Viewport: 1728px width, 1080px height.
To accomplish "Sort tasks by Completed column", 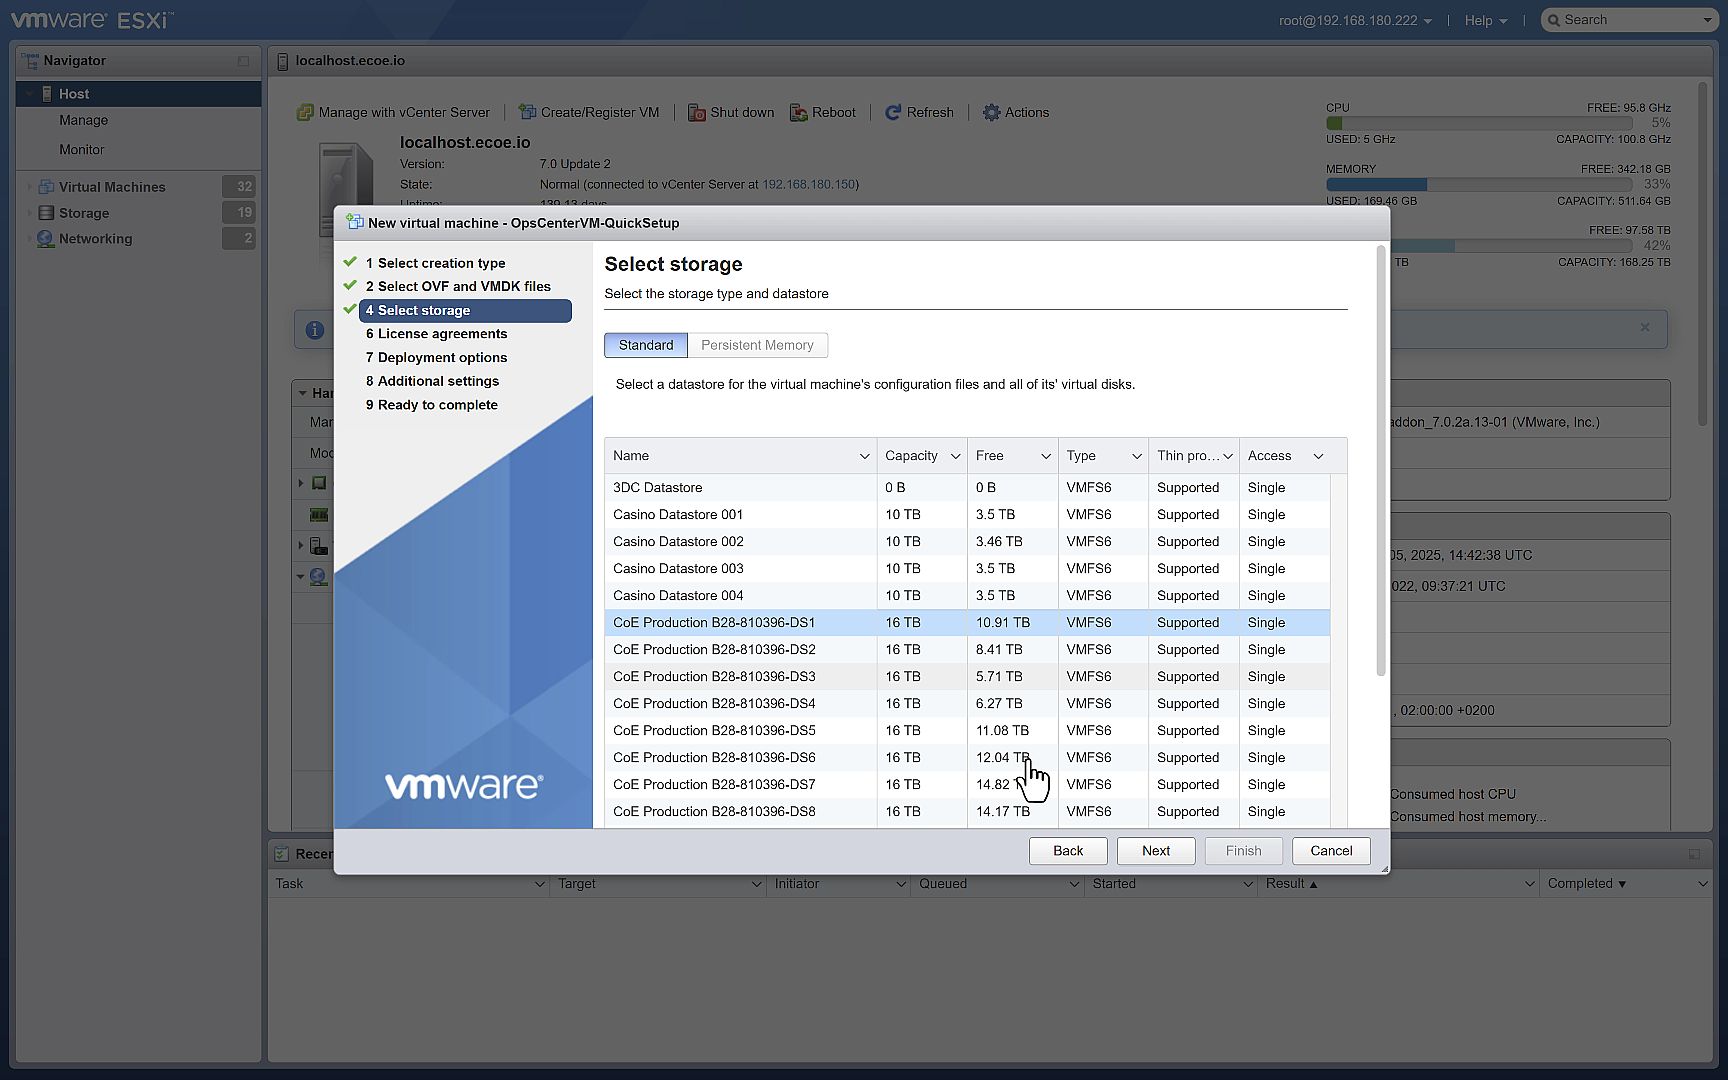I will point(1586,884).
